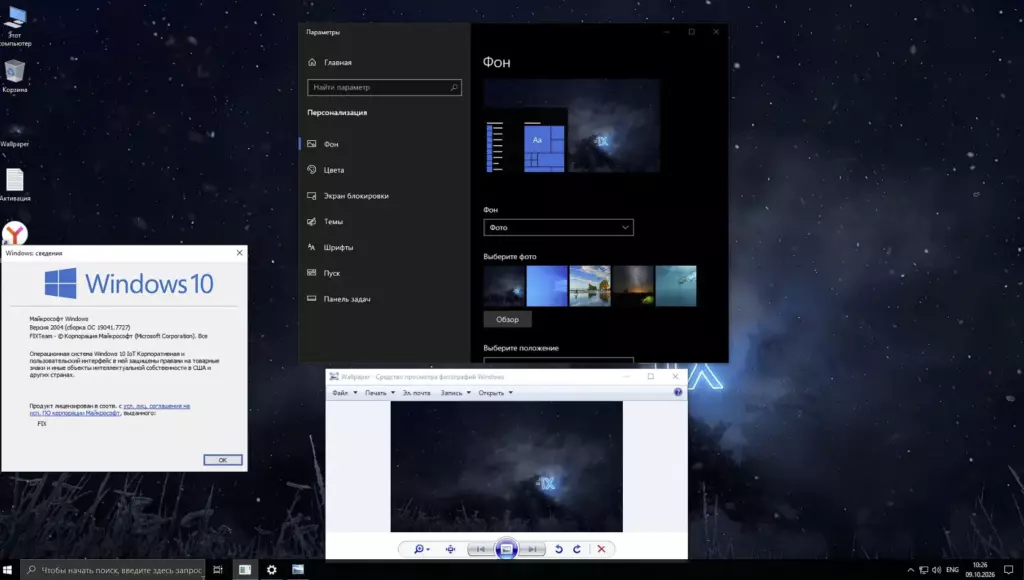Click the search magnifier in Settings search box
This screenshot has width=1024, height=580.
pyautogui.click(x=454, y=88)
